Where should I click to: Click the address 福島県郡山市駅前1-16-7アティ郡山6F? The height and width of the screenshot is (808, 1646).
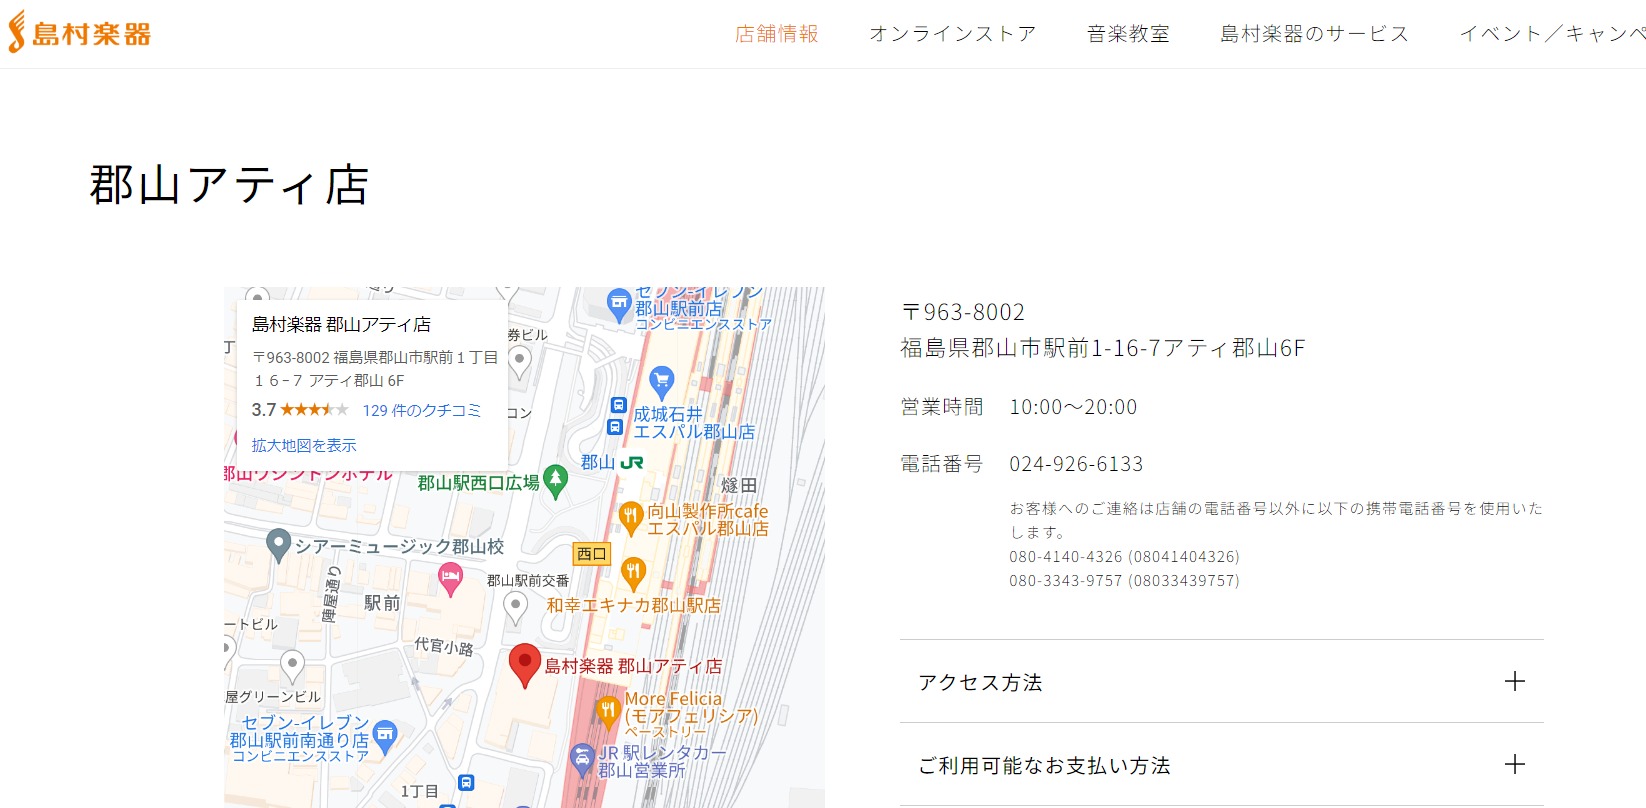[1103, 348]
